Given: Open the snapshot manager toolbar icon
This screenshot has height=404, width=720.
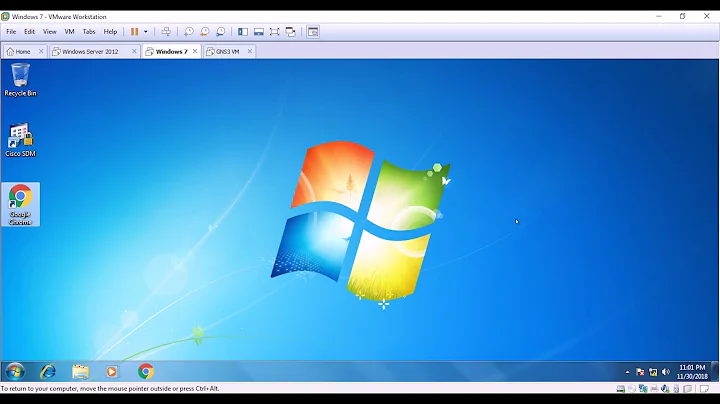Looking at the screenshot, I should pos(221,32).
